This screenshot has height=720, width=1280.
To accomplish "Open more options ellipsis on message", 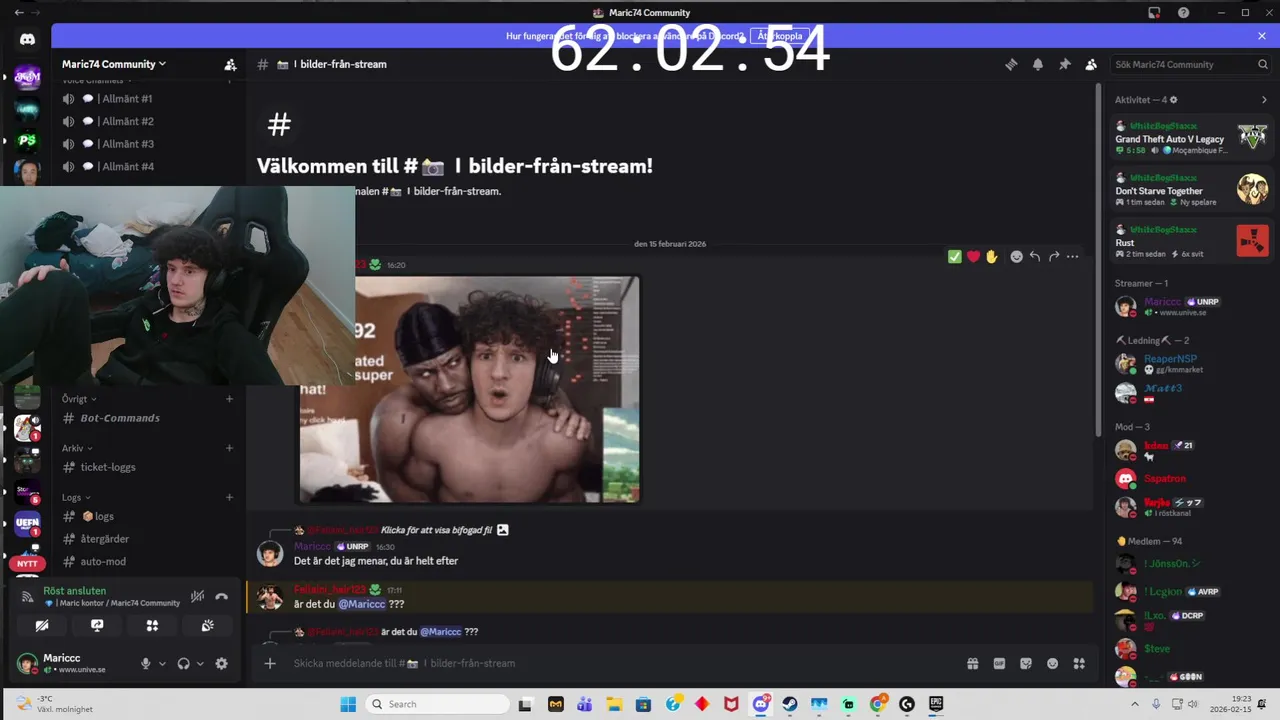I will [x=1072, y=257].
